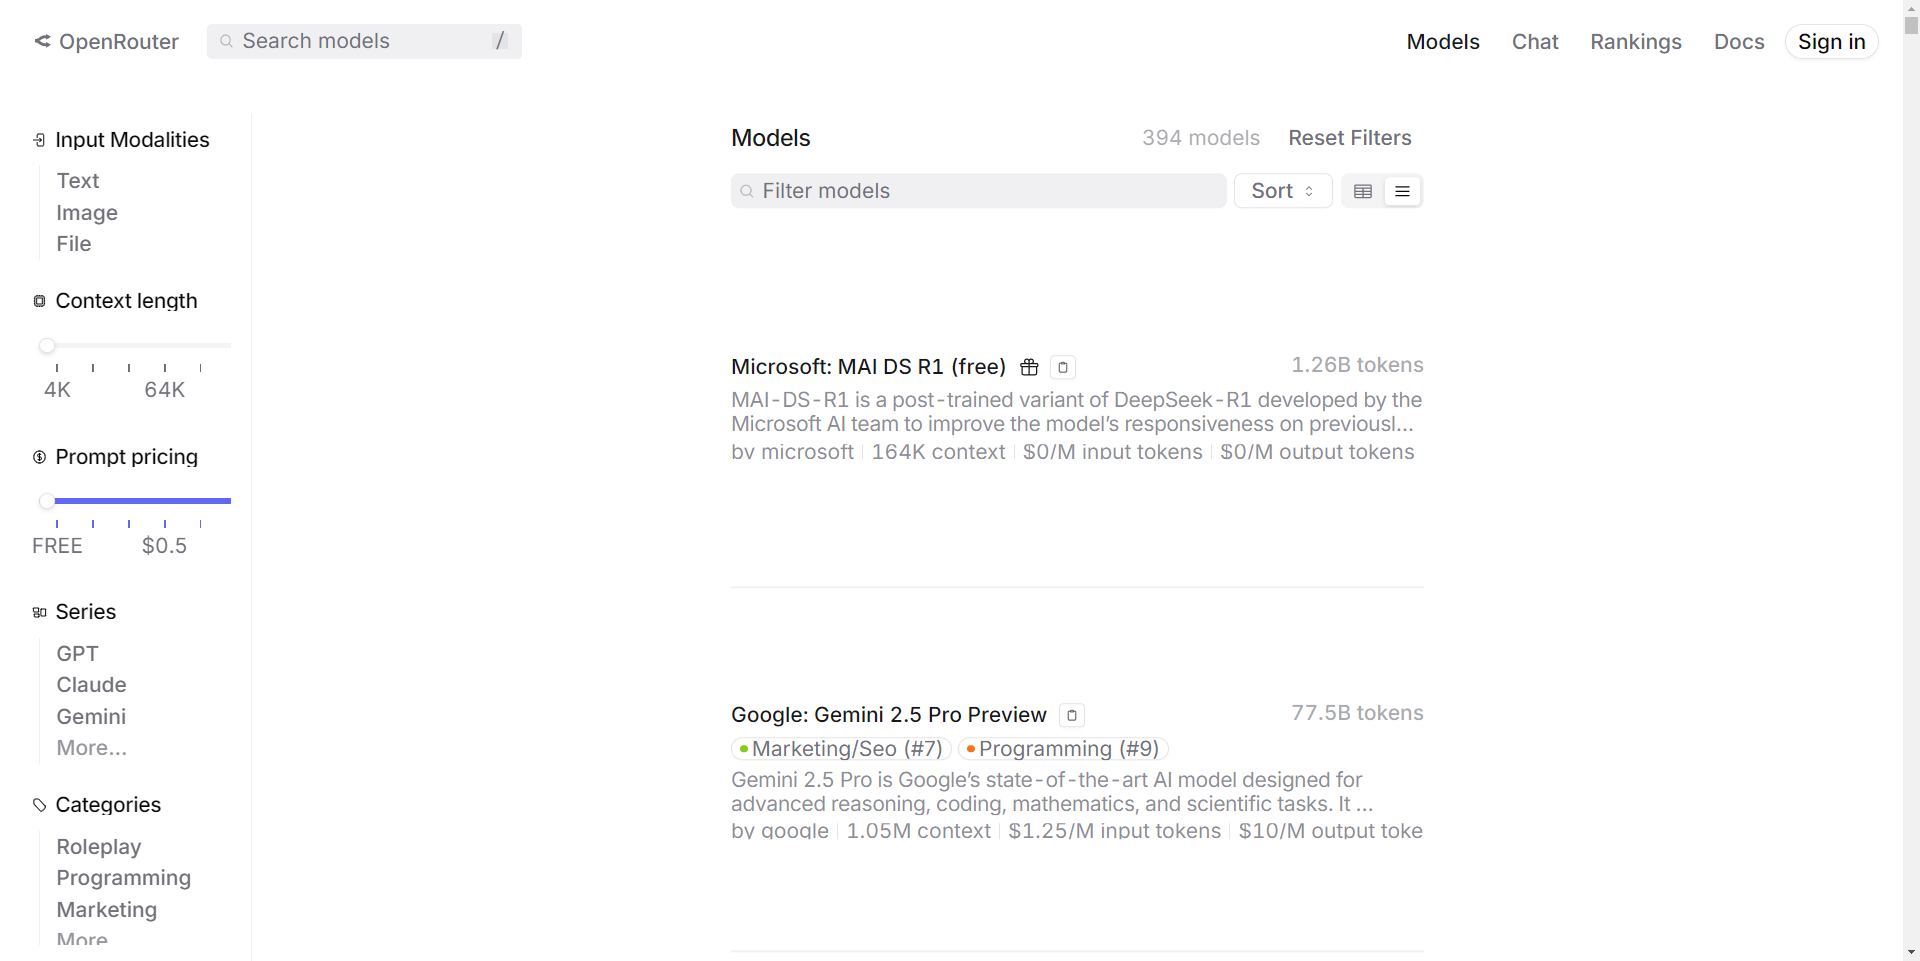Switch to list view icon
Screen dimensions: 1920x961
1402,191
